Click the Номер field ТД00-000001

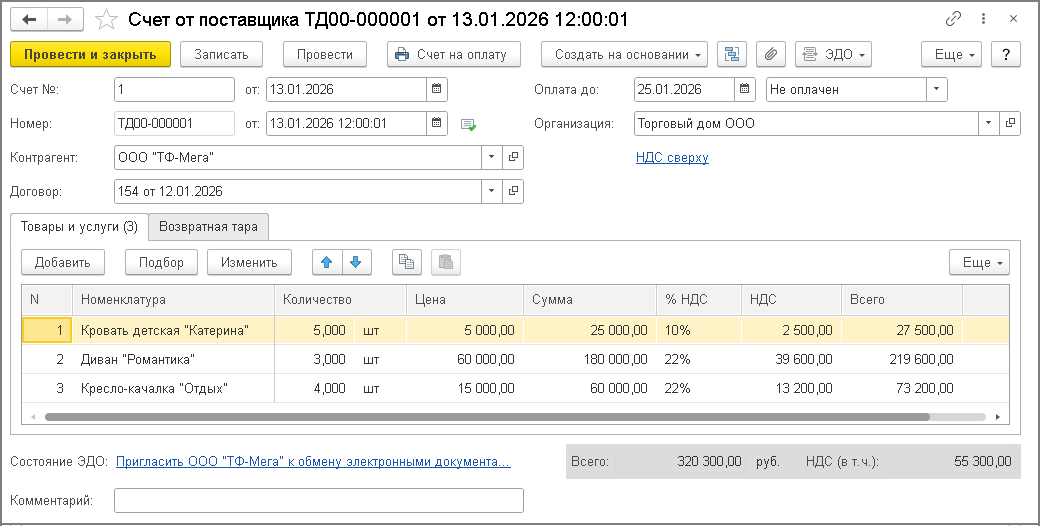[x=174, y=123]
